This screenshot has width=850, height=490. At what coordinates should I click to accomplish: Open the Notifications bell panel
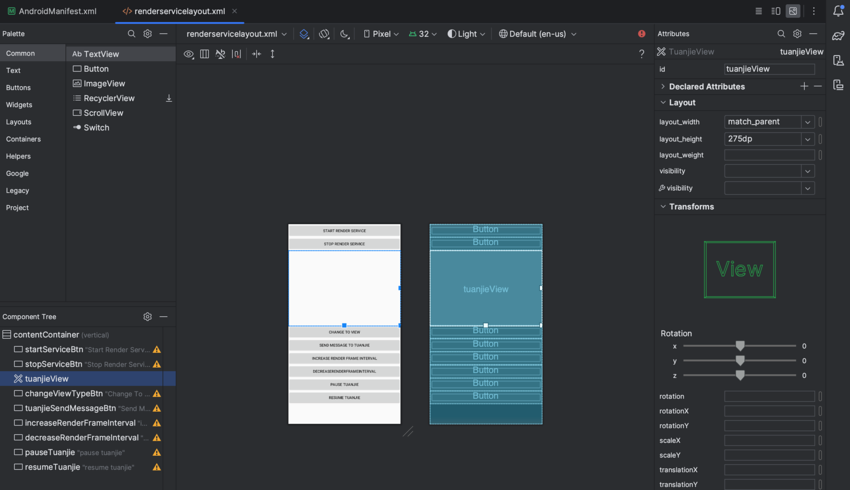838,11
